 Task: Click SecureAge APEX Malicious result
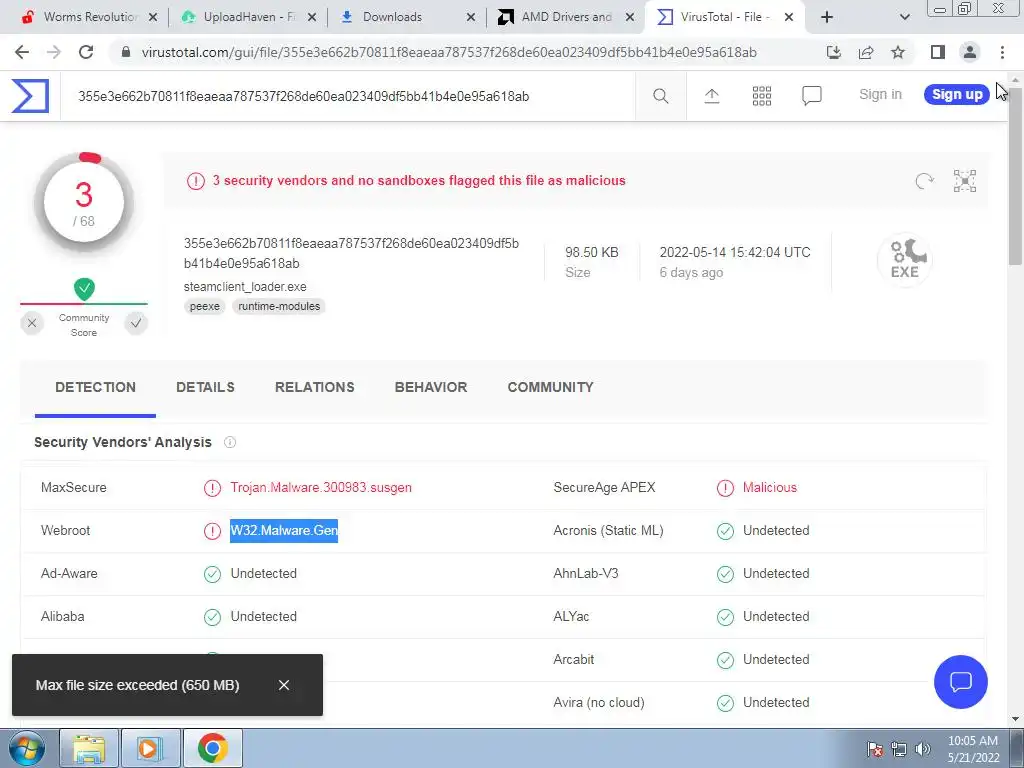tap(770, 487)
